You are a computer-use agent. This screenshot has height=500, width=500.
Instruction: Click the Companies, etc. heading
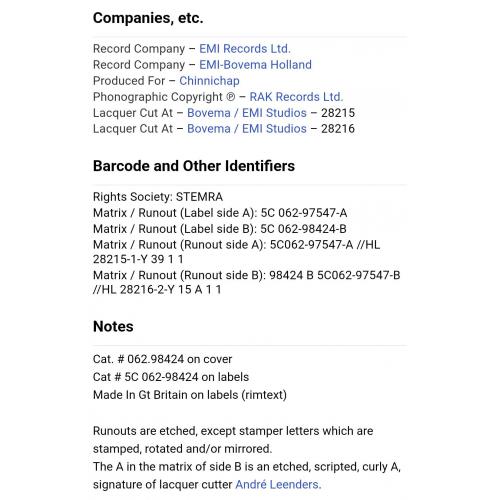coord(148,18)
